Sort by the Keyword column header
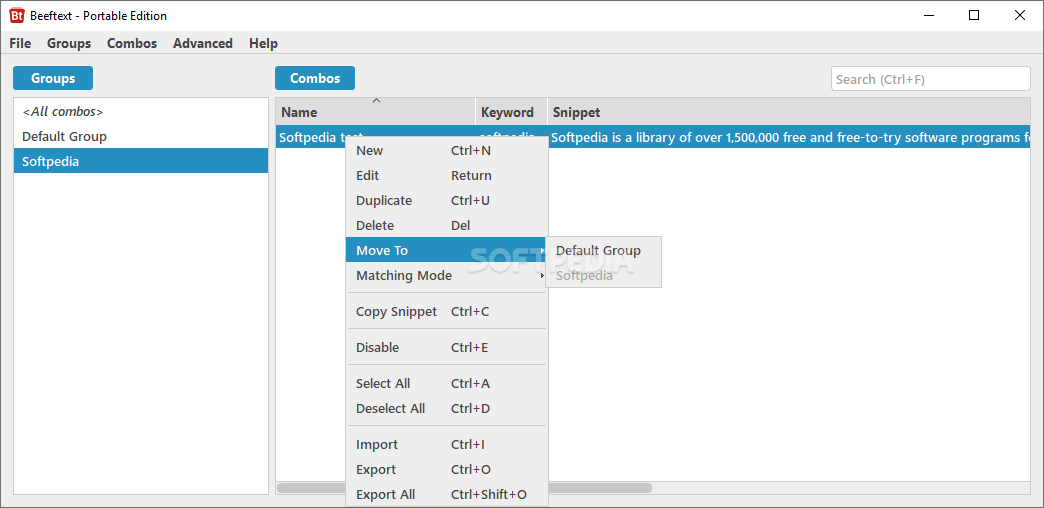 511,112
